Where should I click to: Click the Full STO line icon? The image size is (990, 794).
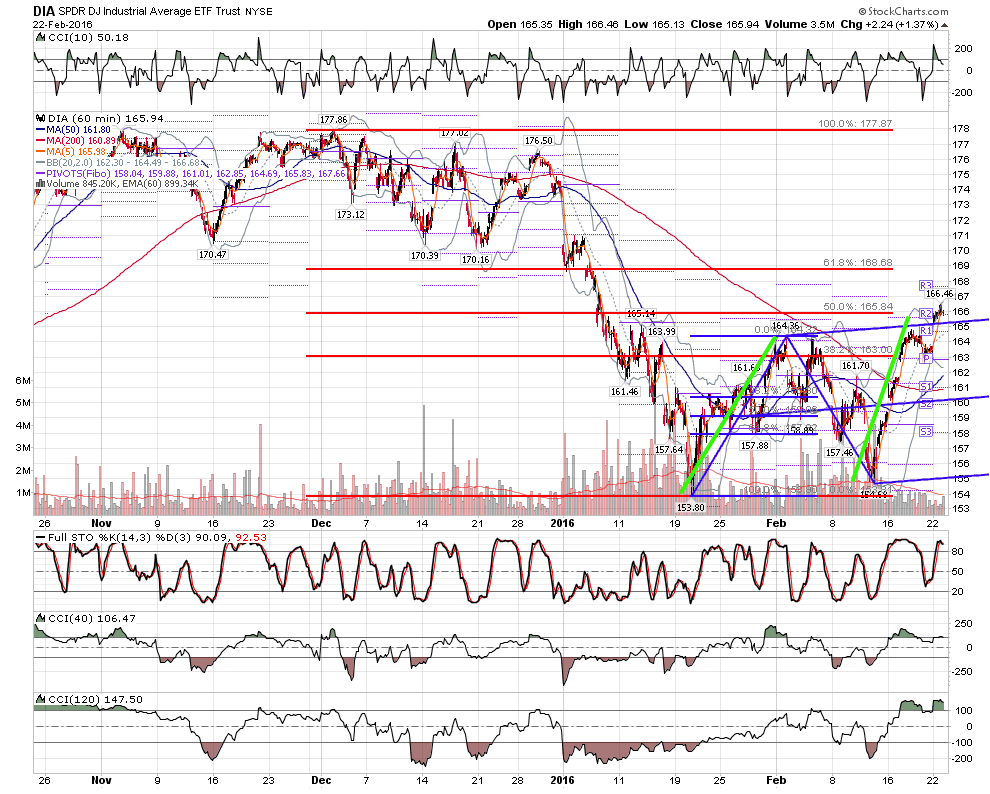[40, 538]
